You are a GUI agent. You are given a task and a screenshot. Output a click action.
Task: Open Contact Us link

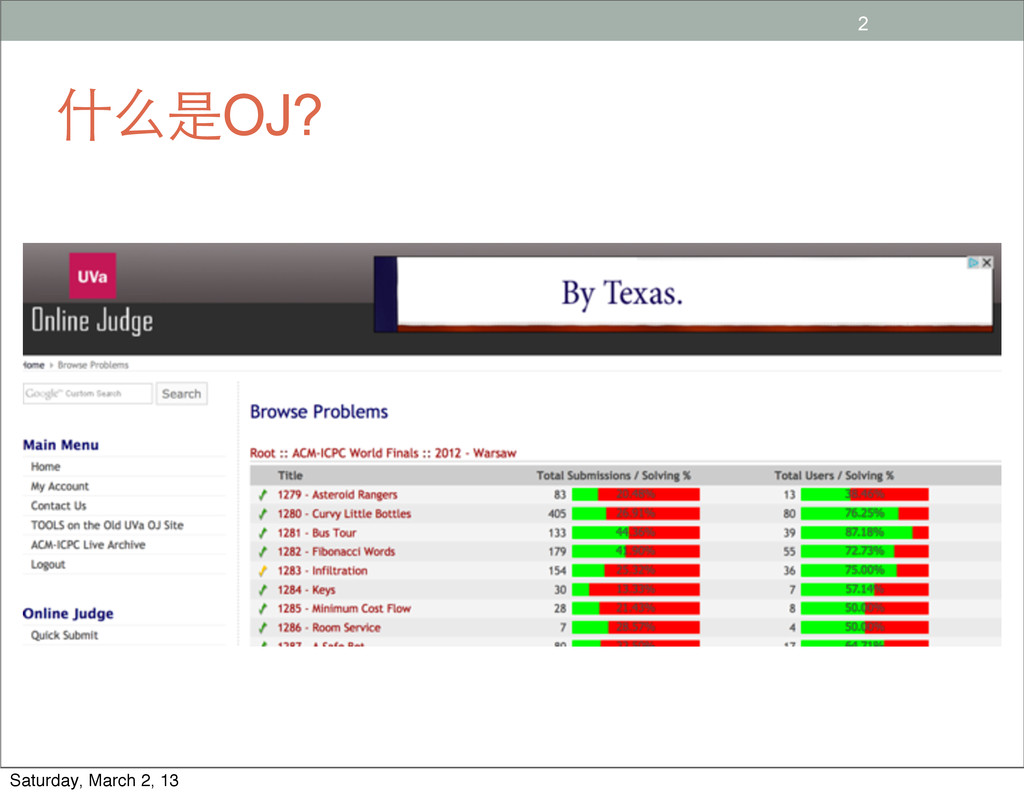[x=58, y=506]
